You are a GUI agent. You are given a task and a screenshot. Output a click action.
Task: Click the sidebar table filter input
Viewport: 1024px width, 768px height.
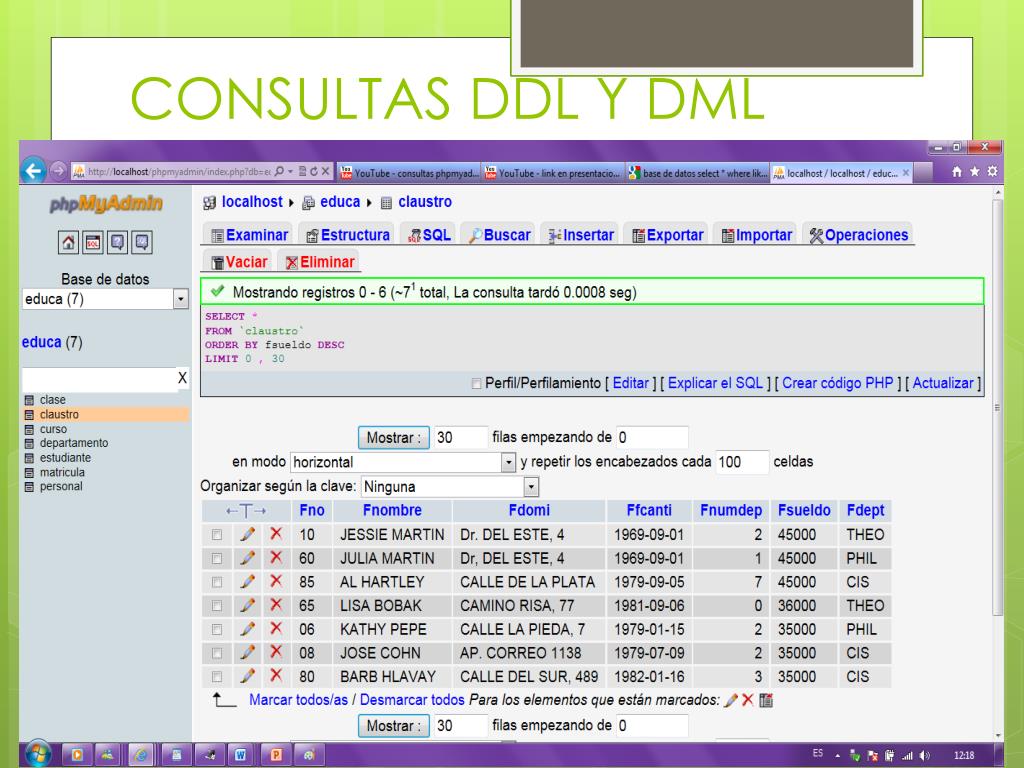(99, 379)
